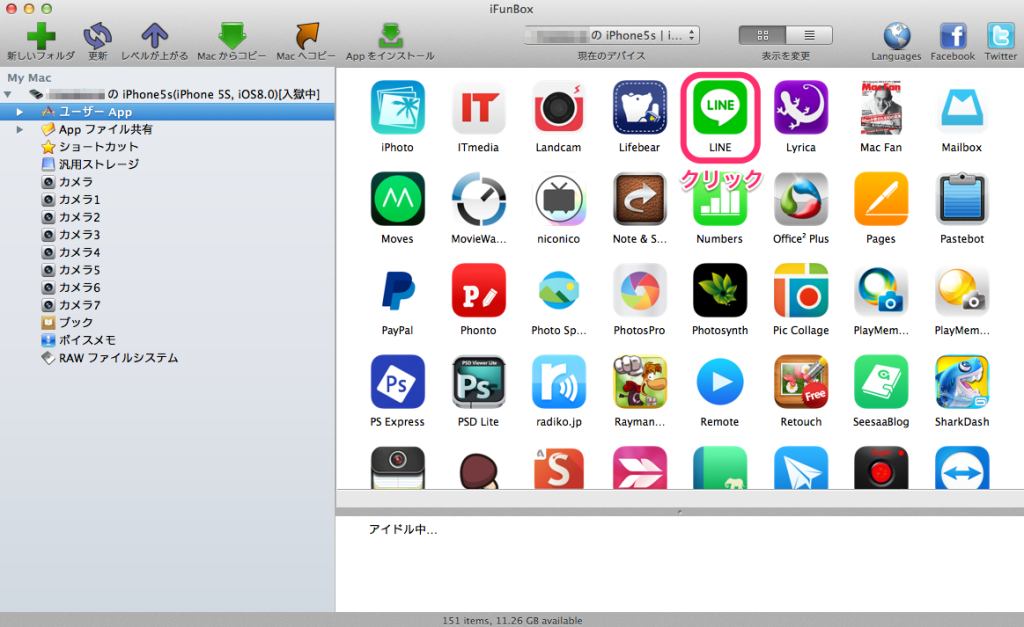The height and width of the screenshot is (627, 1024).
Task: Open the Twitter toolbar icon
Action: pyautogui.click(x=1000, y=35)
